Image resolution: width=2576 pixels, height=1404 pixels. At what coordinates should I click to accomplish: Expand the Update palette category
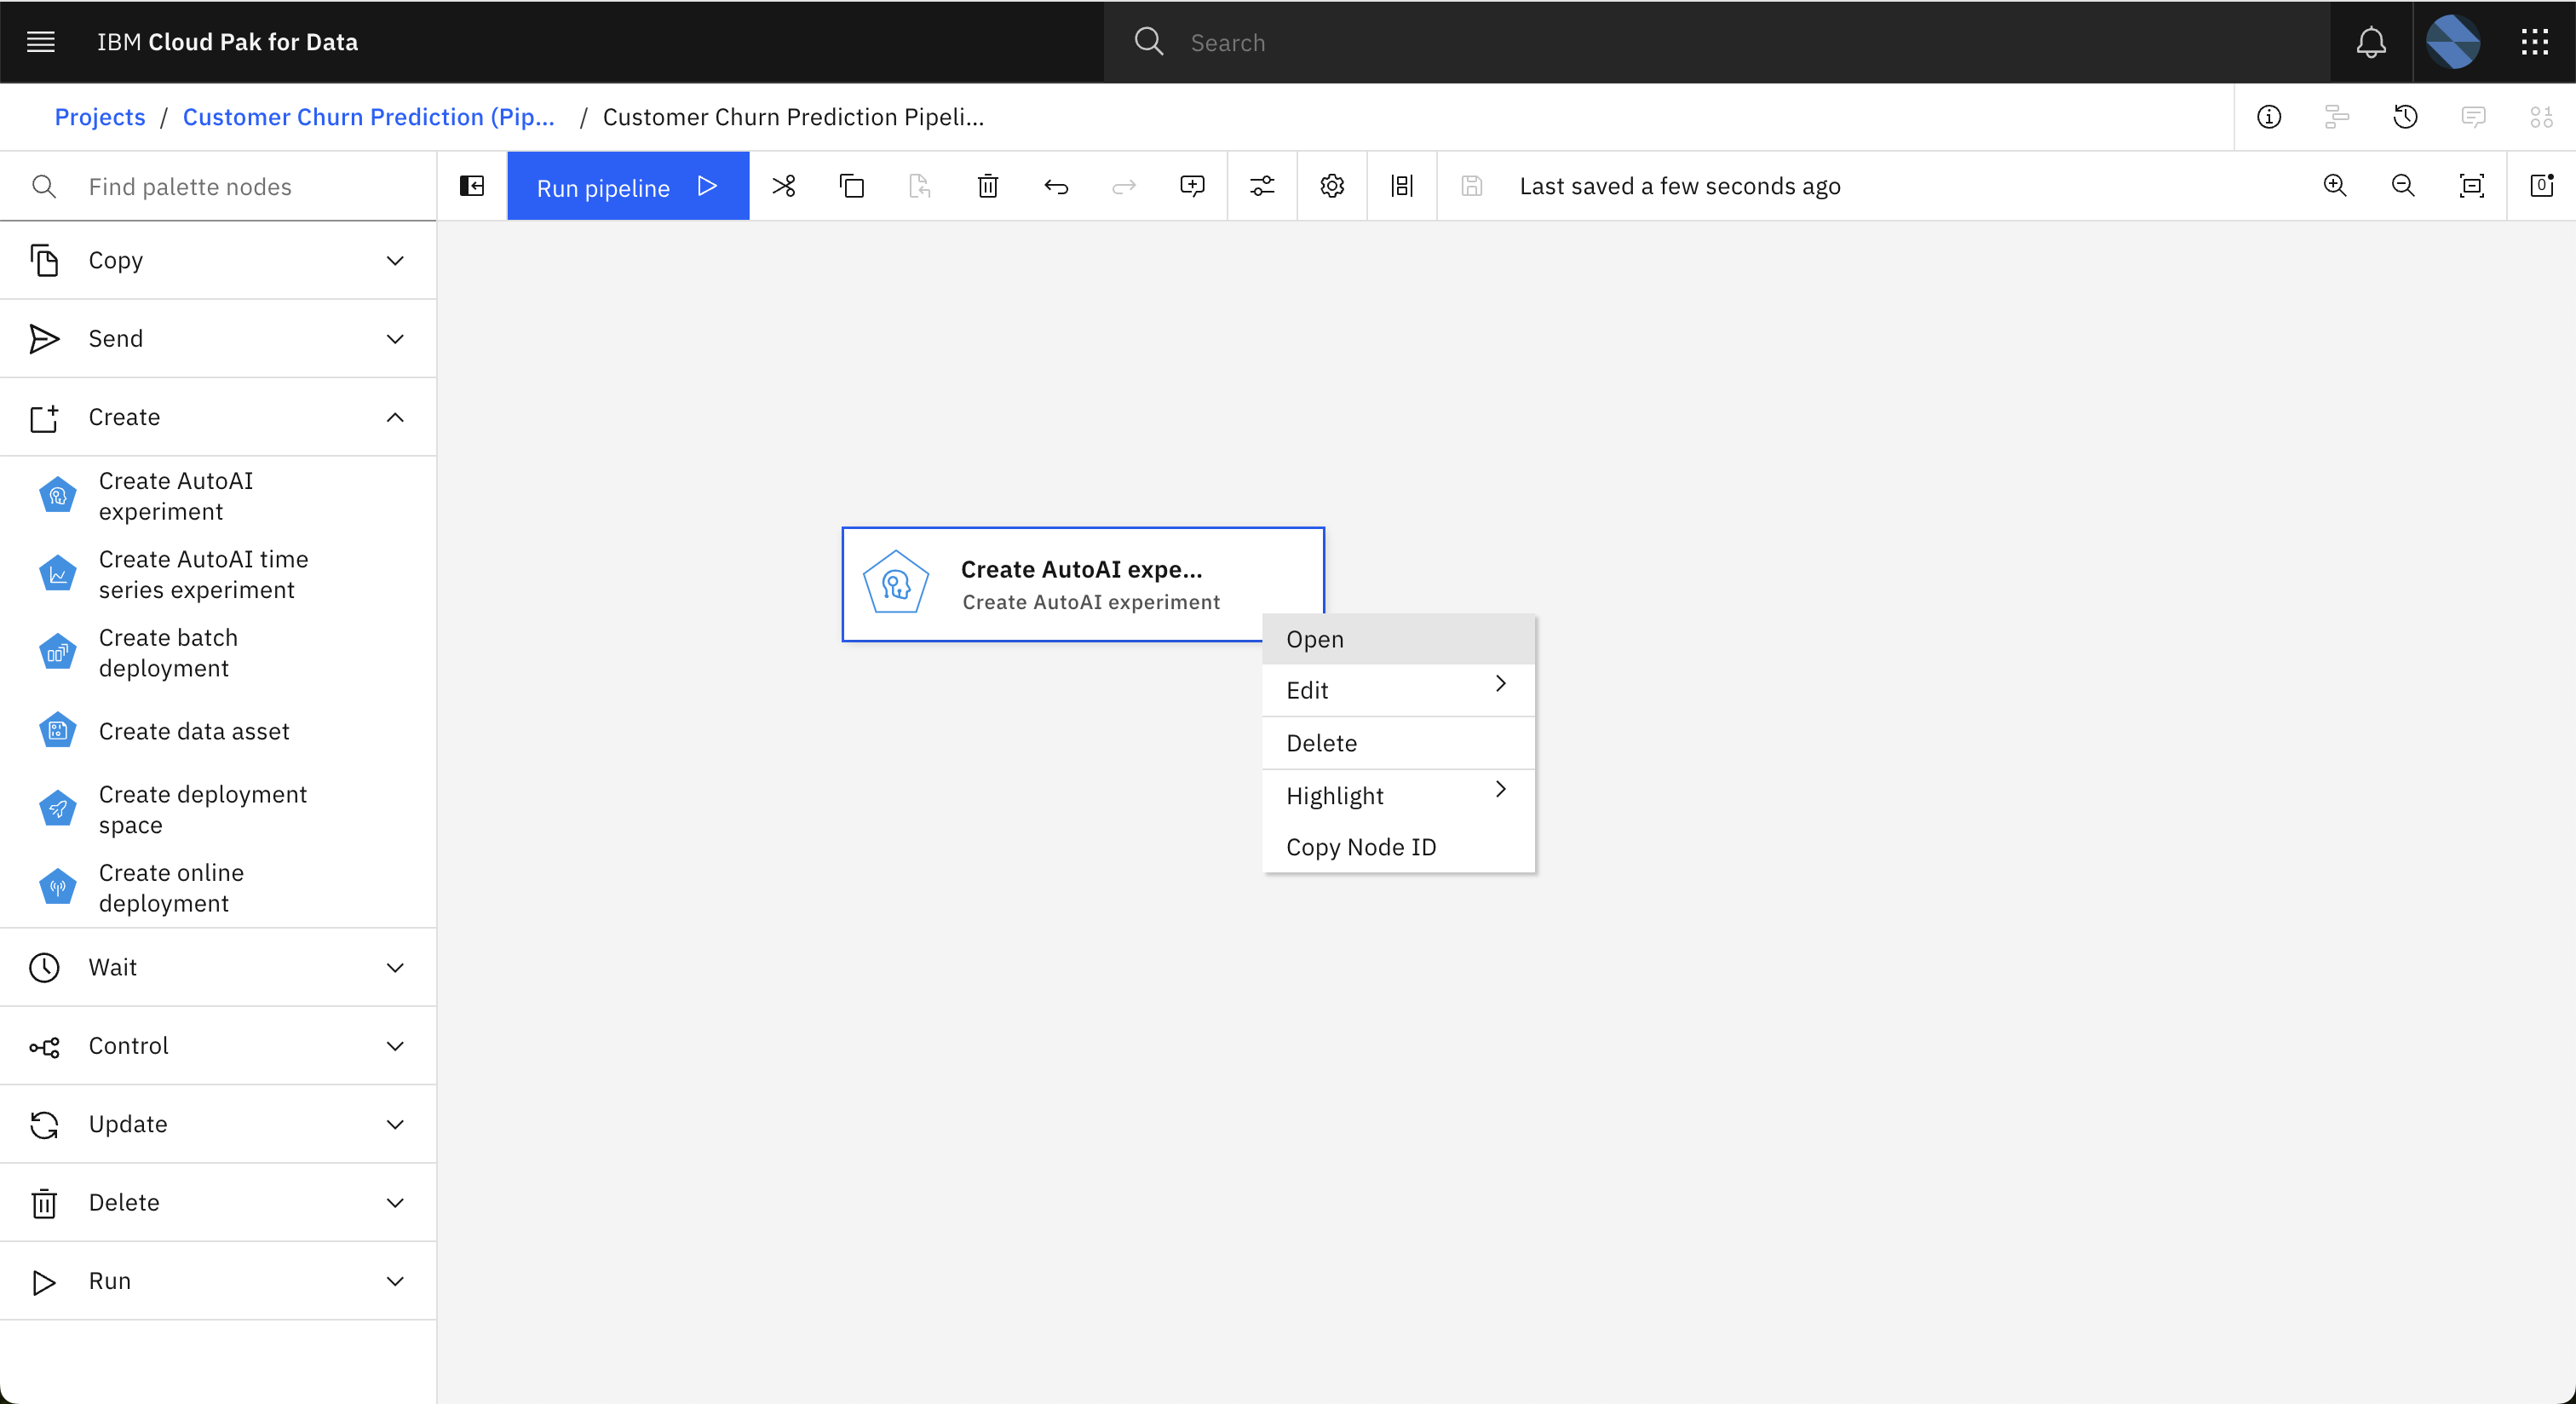tap(218, 1124)
